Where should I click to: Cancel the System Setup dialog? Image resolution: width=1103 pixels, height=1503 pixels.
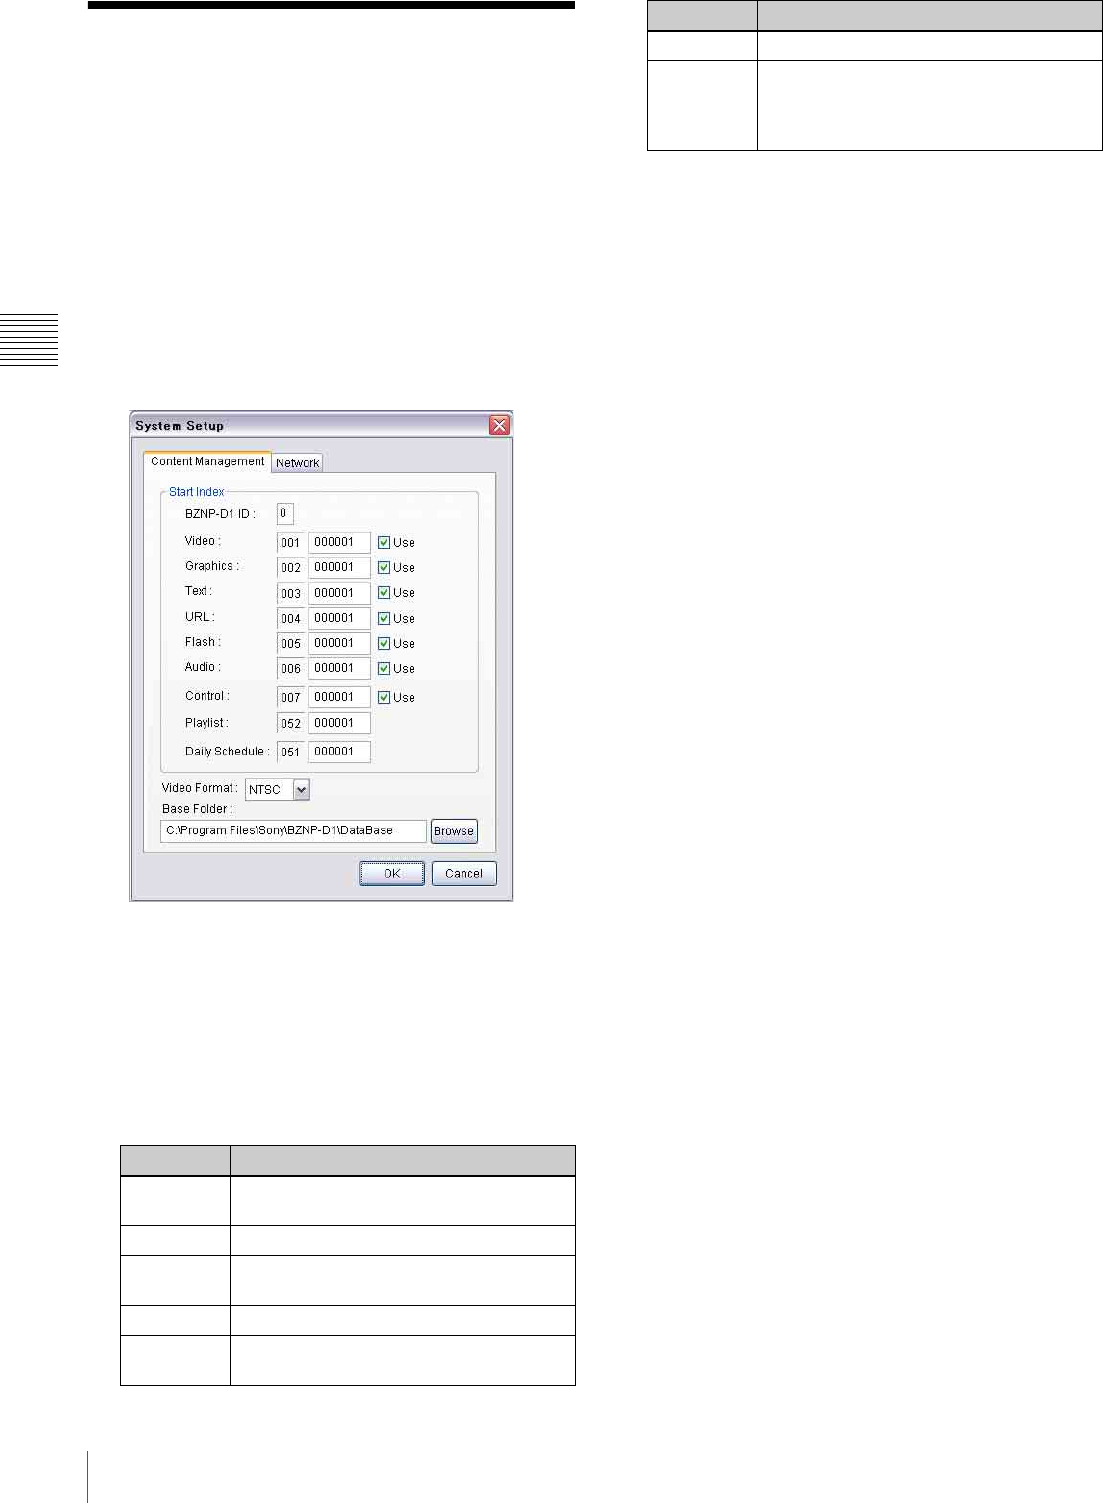pos(464,873)
